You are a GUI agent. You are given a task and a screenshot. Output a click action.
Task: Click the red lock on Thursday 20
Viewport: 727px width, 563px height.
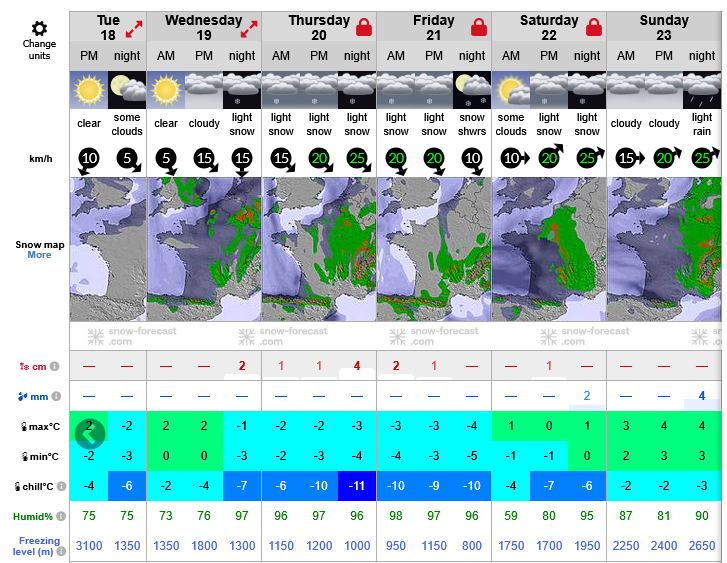(364, 27)
